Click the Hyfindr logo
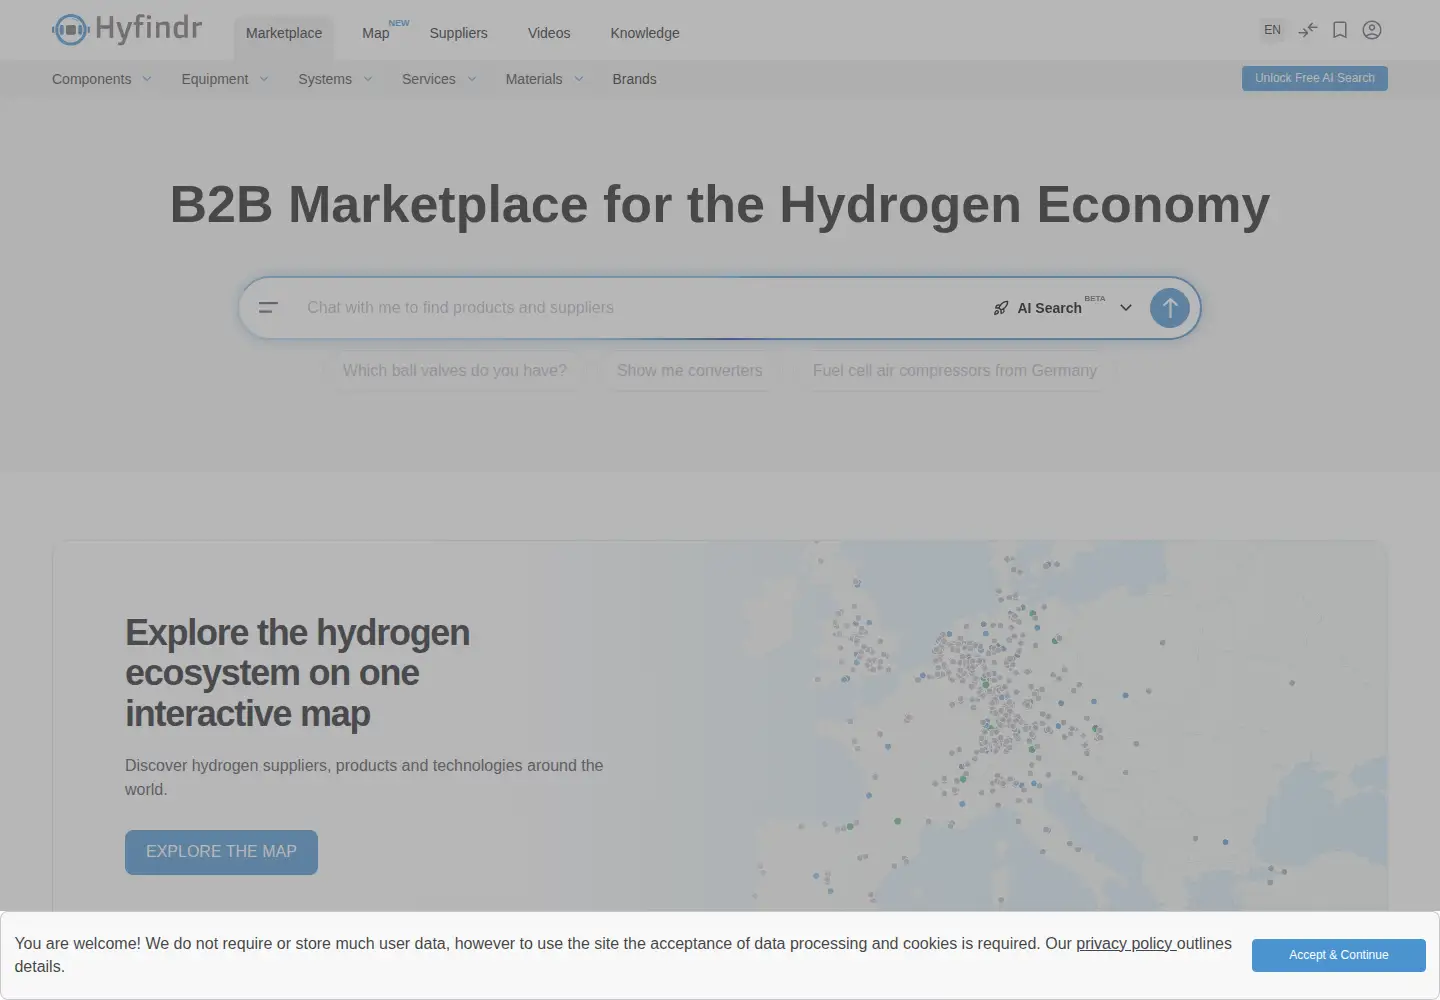This screenshot has height=1000, width=1440. pos(127,29)
